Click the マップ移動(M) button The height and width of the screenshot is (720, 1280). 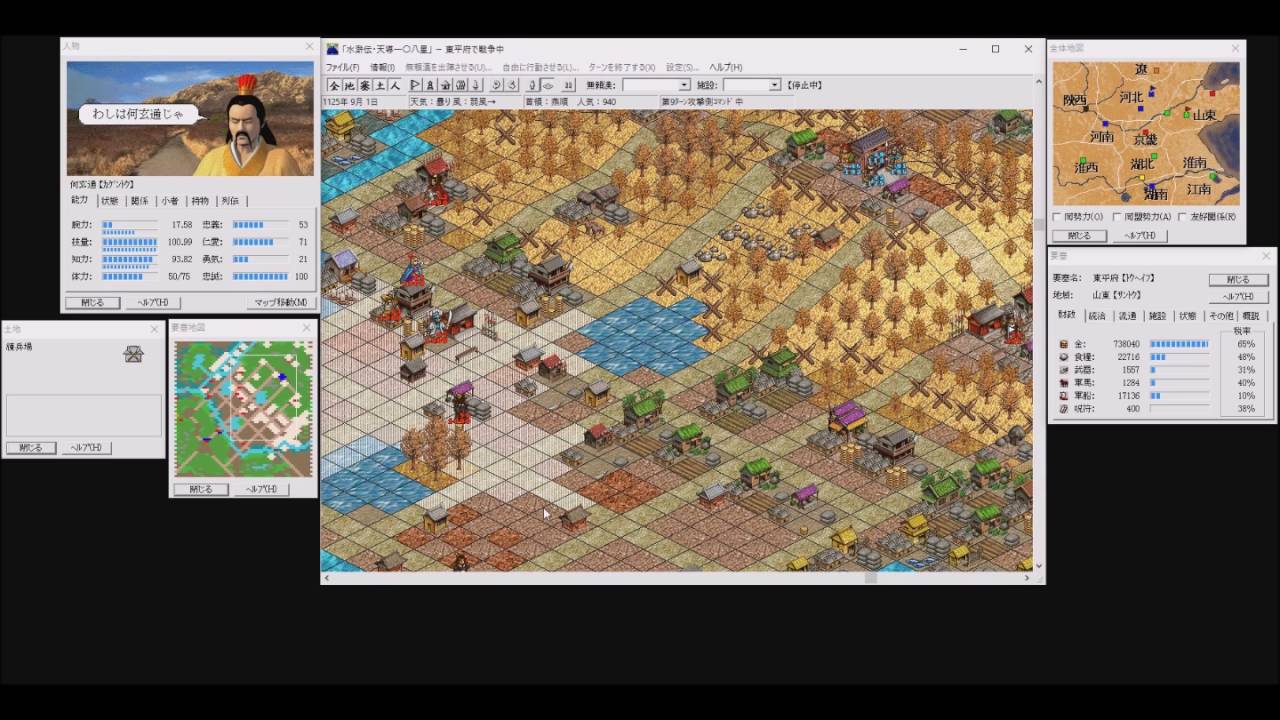tap(281, 303)
